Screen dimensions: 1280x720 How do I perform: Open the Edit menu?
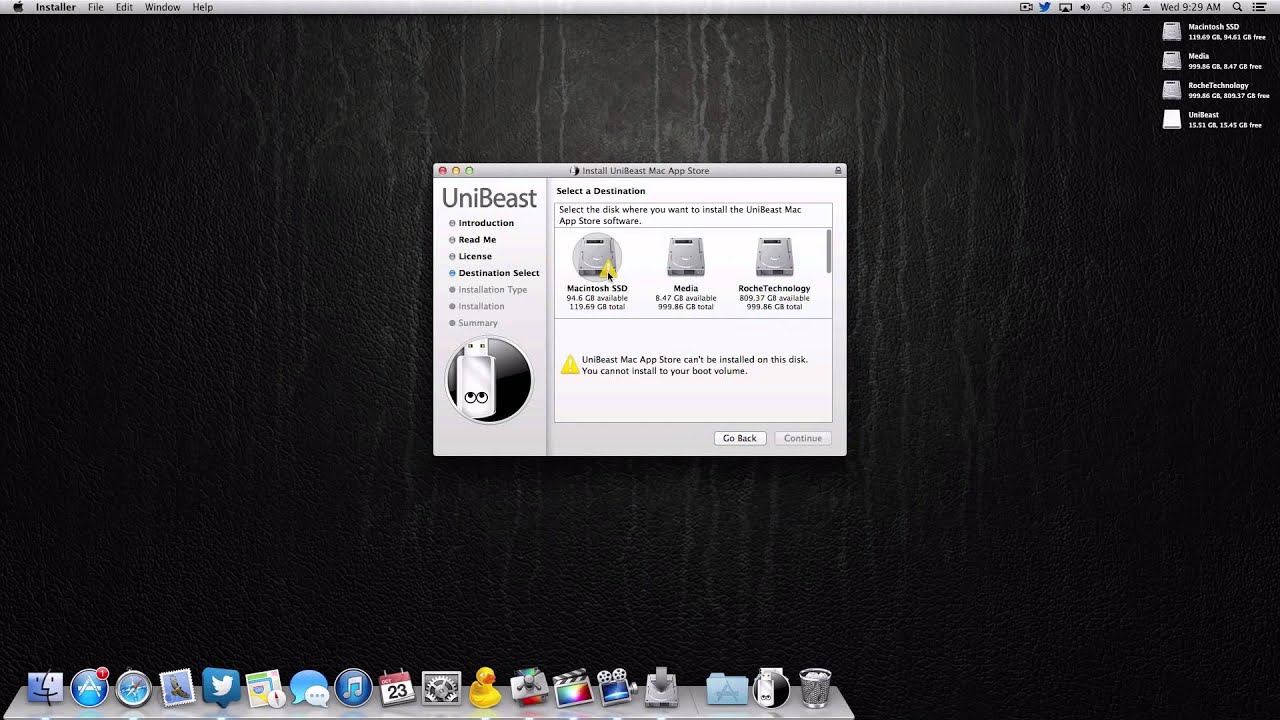pyautogui.click(x=124, y=7)
